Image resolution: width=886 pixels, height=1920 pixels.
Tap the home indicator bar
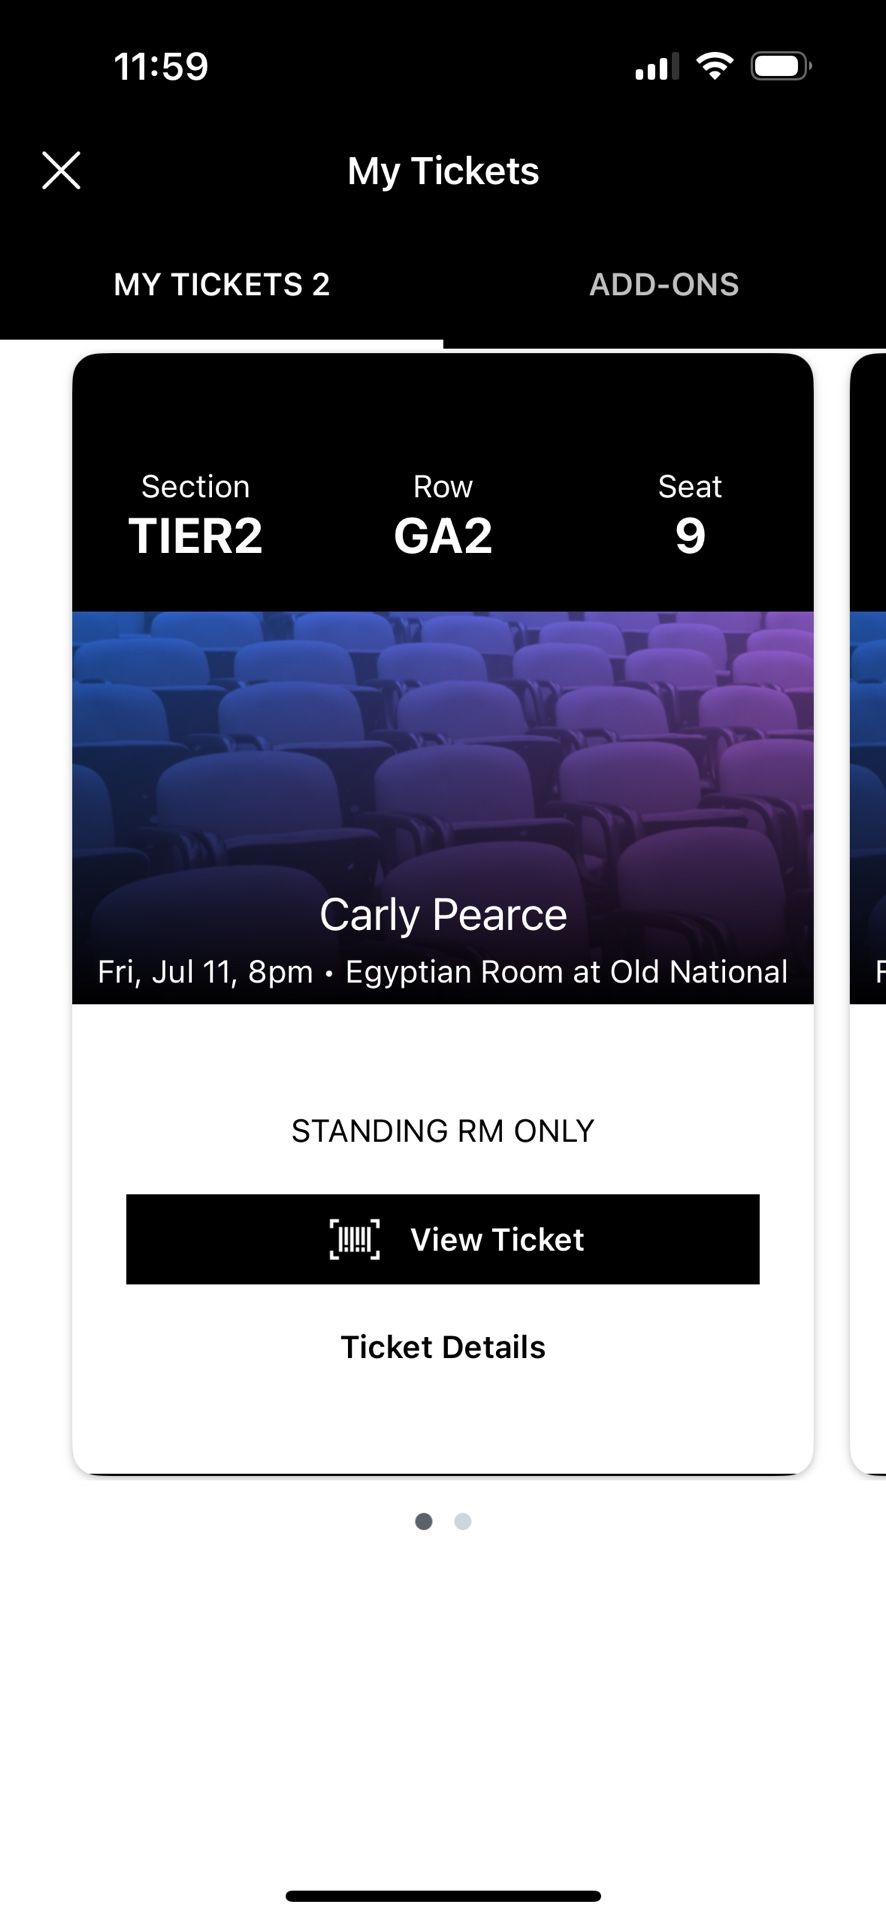(x=443, y=1896)
